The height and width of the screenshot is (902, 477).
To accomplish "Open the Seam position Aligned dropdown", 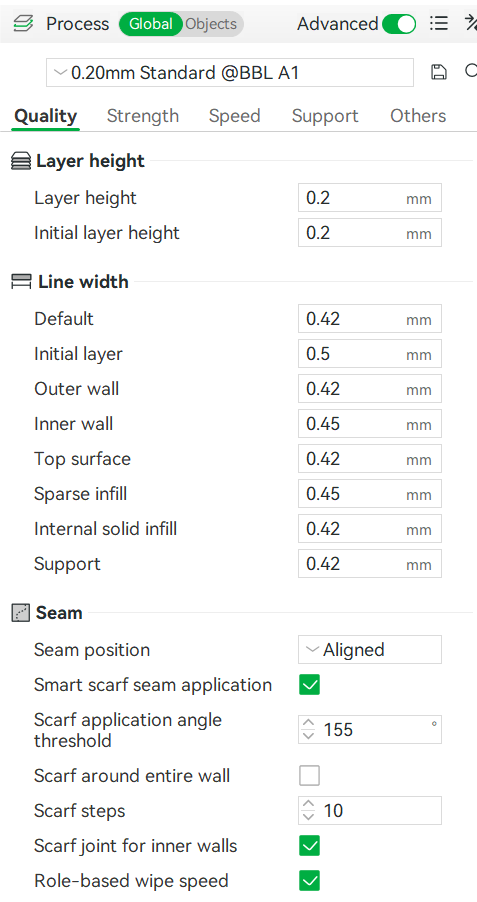I will coord(370,650).
